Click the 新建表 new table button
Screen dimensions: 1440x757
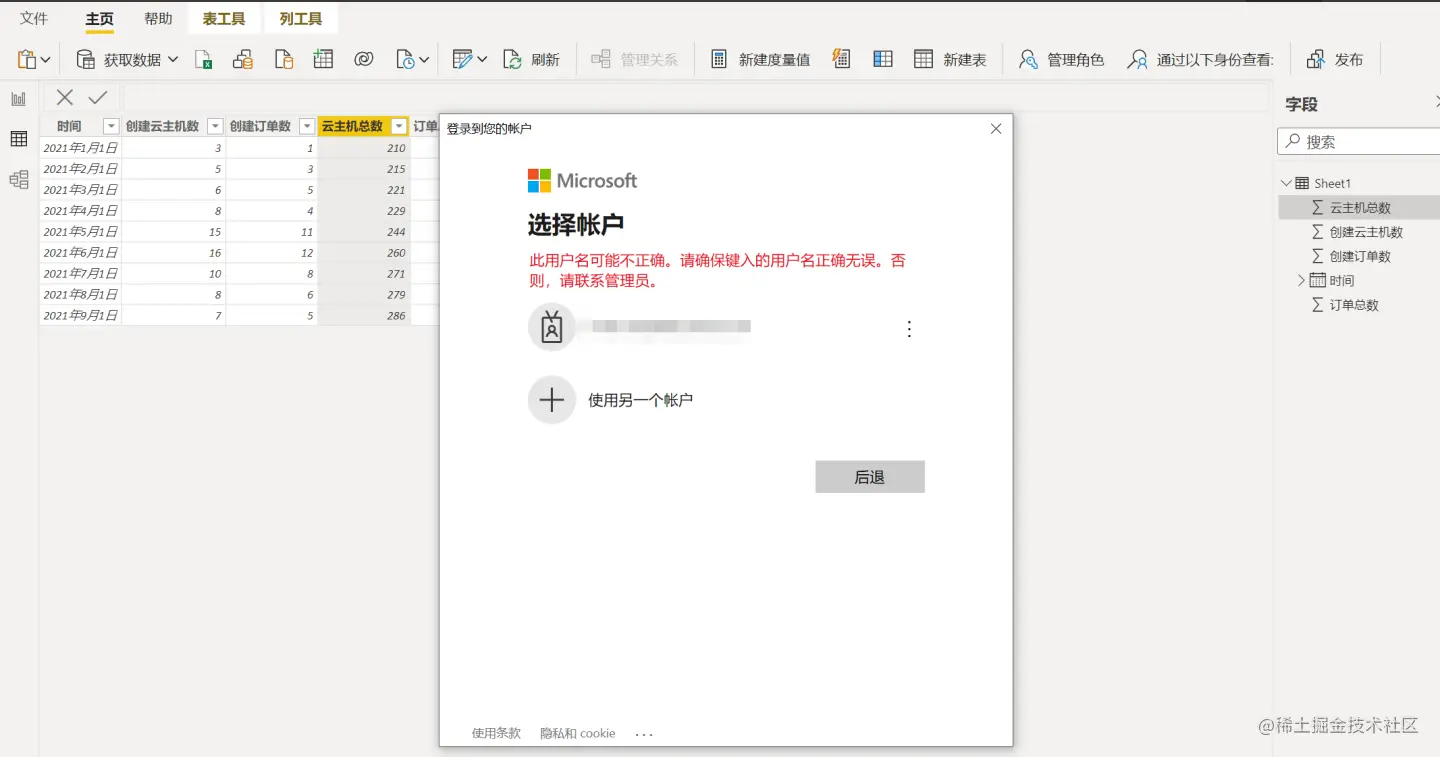pyautogui.click(x=950, y=60)
